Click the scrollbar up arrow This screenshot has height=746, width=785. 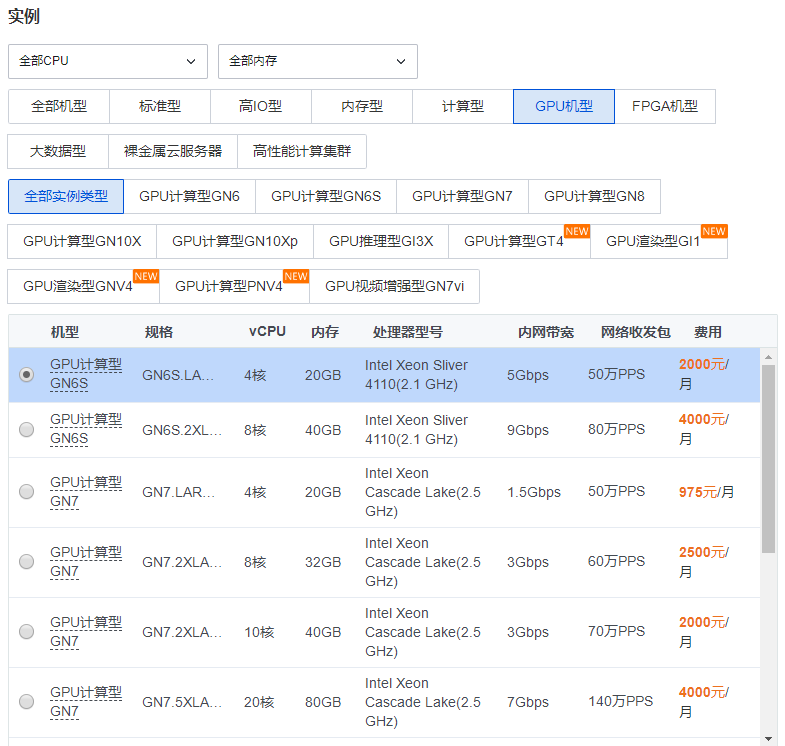click(768, 355)
